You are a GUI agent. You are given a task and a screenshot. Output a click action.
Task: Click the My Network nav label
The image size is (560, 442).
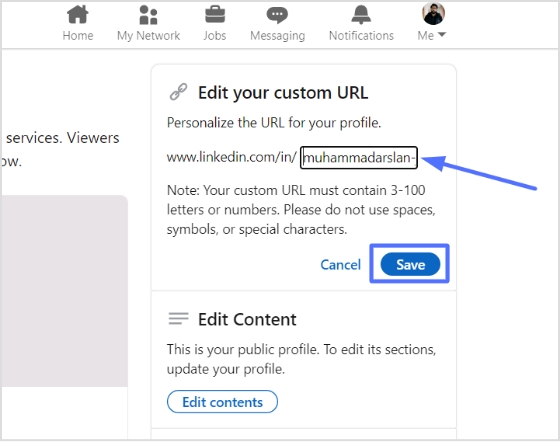click(149, 36)
